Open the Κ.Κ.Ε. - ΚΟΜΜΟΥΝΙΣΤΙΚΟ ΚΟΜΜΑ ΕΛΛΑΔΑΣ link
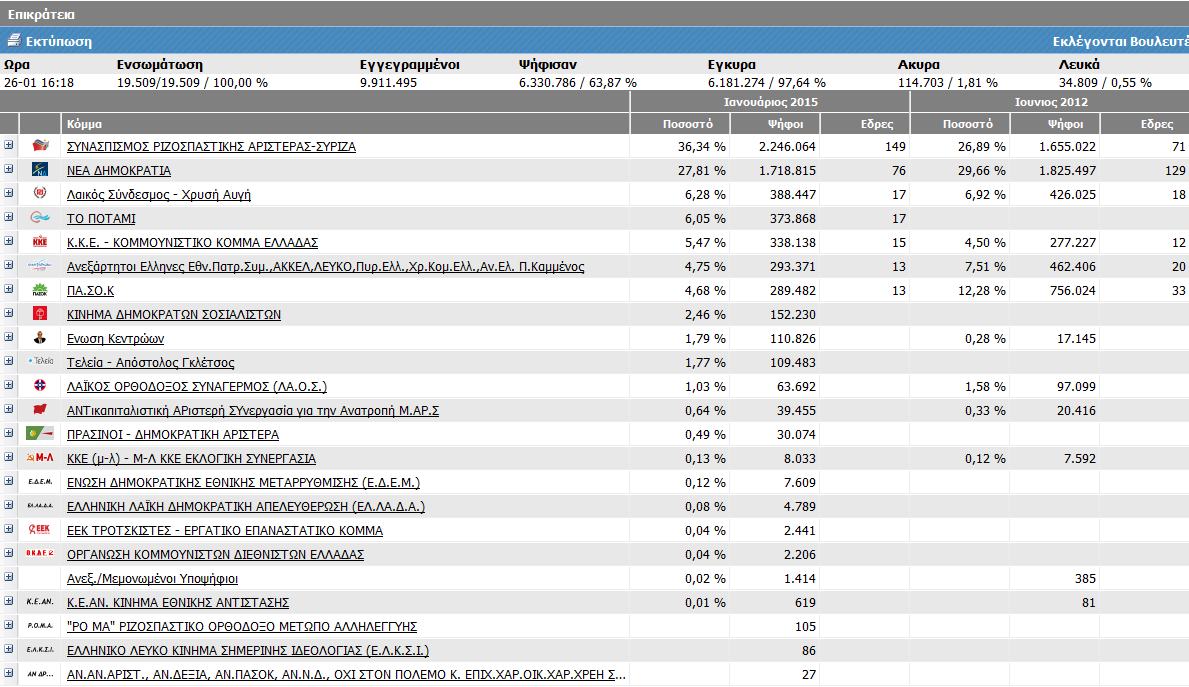Viewport: 1189px width, 687px height. (x=192, y=243)
